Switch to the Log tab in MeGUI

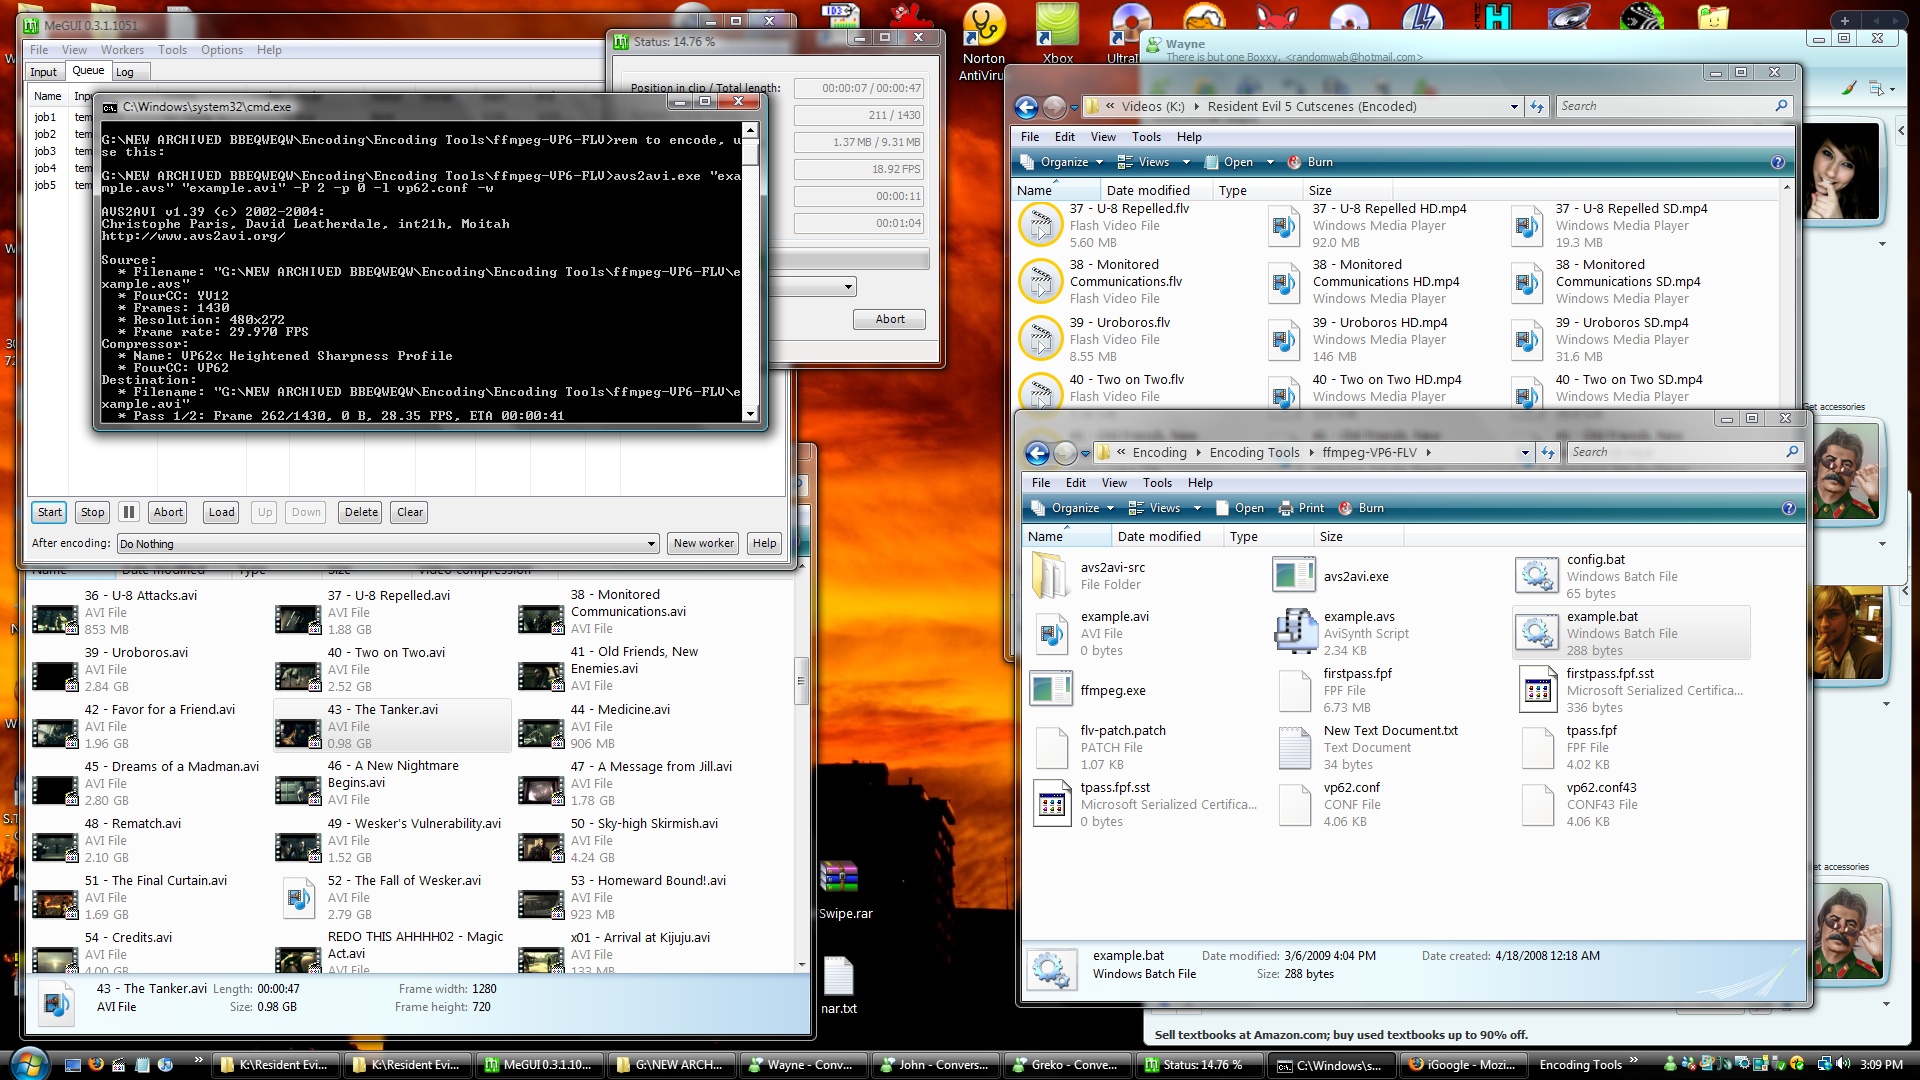point(125,72)
